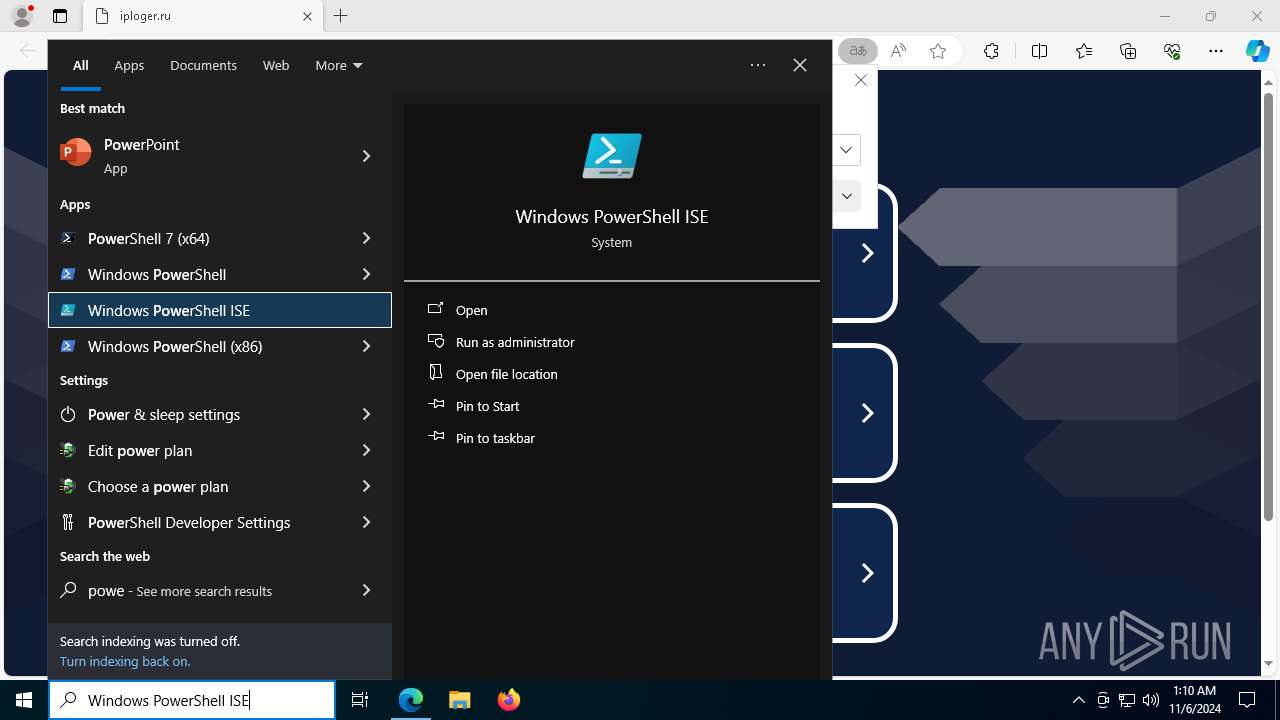Screen dimensions: 1280x720
Task: Open the search options three-dots menu
Action: (x=758, y=65)
